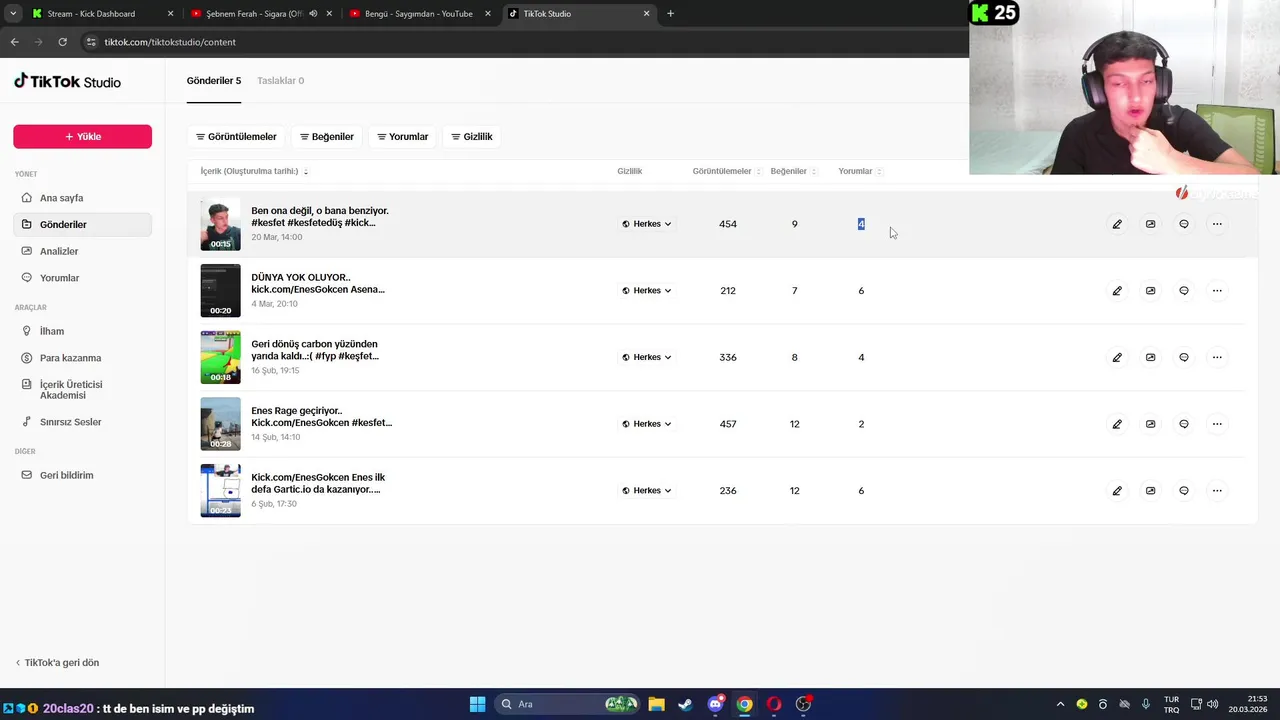Edit the "Ben ona değil" post via pencil icon
This screenshot has width=1280, height=720.
point(1117,224)
